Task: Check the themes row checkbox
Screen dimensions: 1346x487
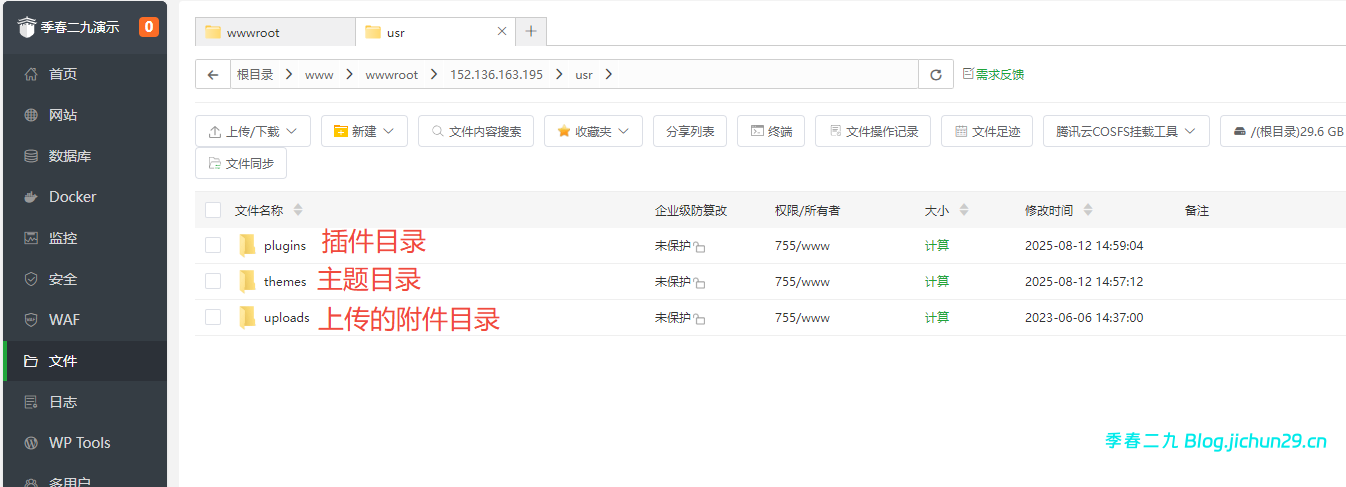Action: pos(213,281)
